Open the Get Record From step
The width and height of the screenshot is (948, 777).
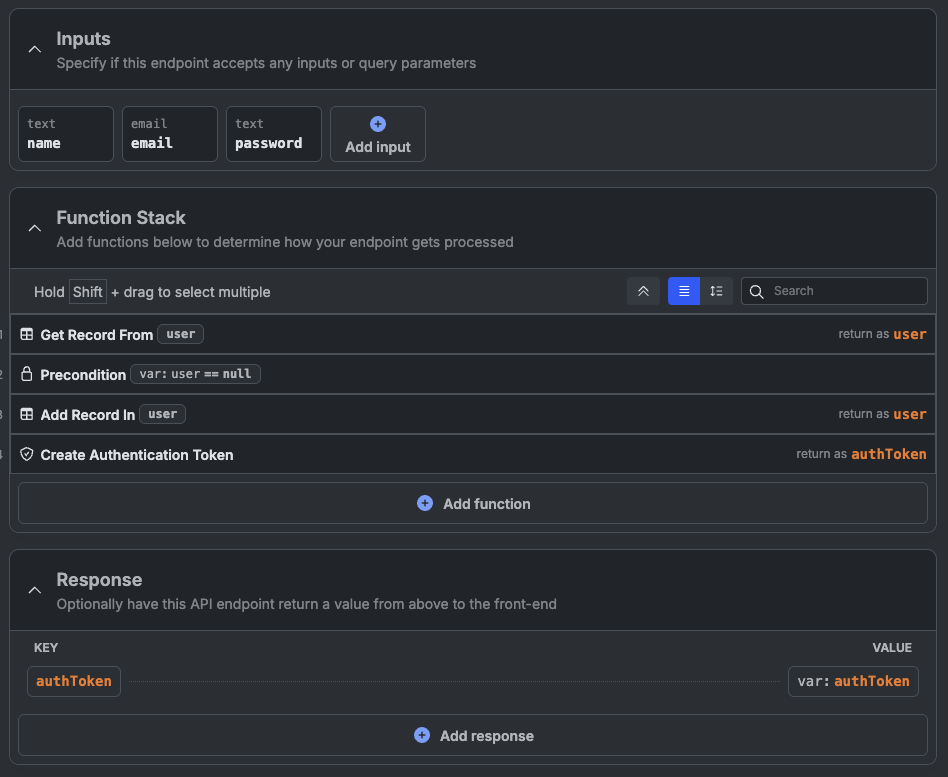point(473,334)
